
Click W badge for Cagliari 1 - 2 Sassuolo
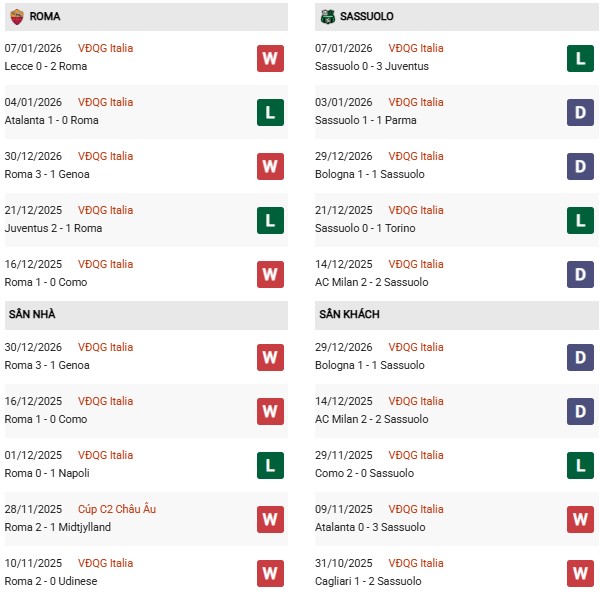coord(580,573)
